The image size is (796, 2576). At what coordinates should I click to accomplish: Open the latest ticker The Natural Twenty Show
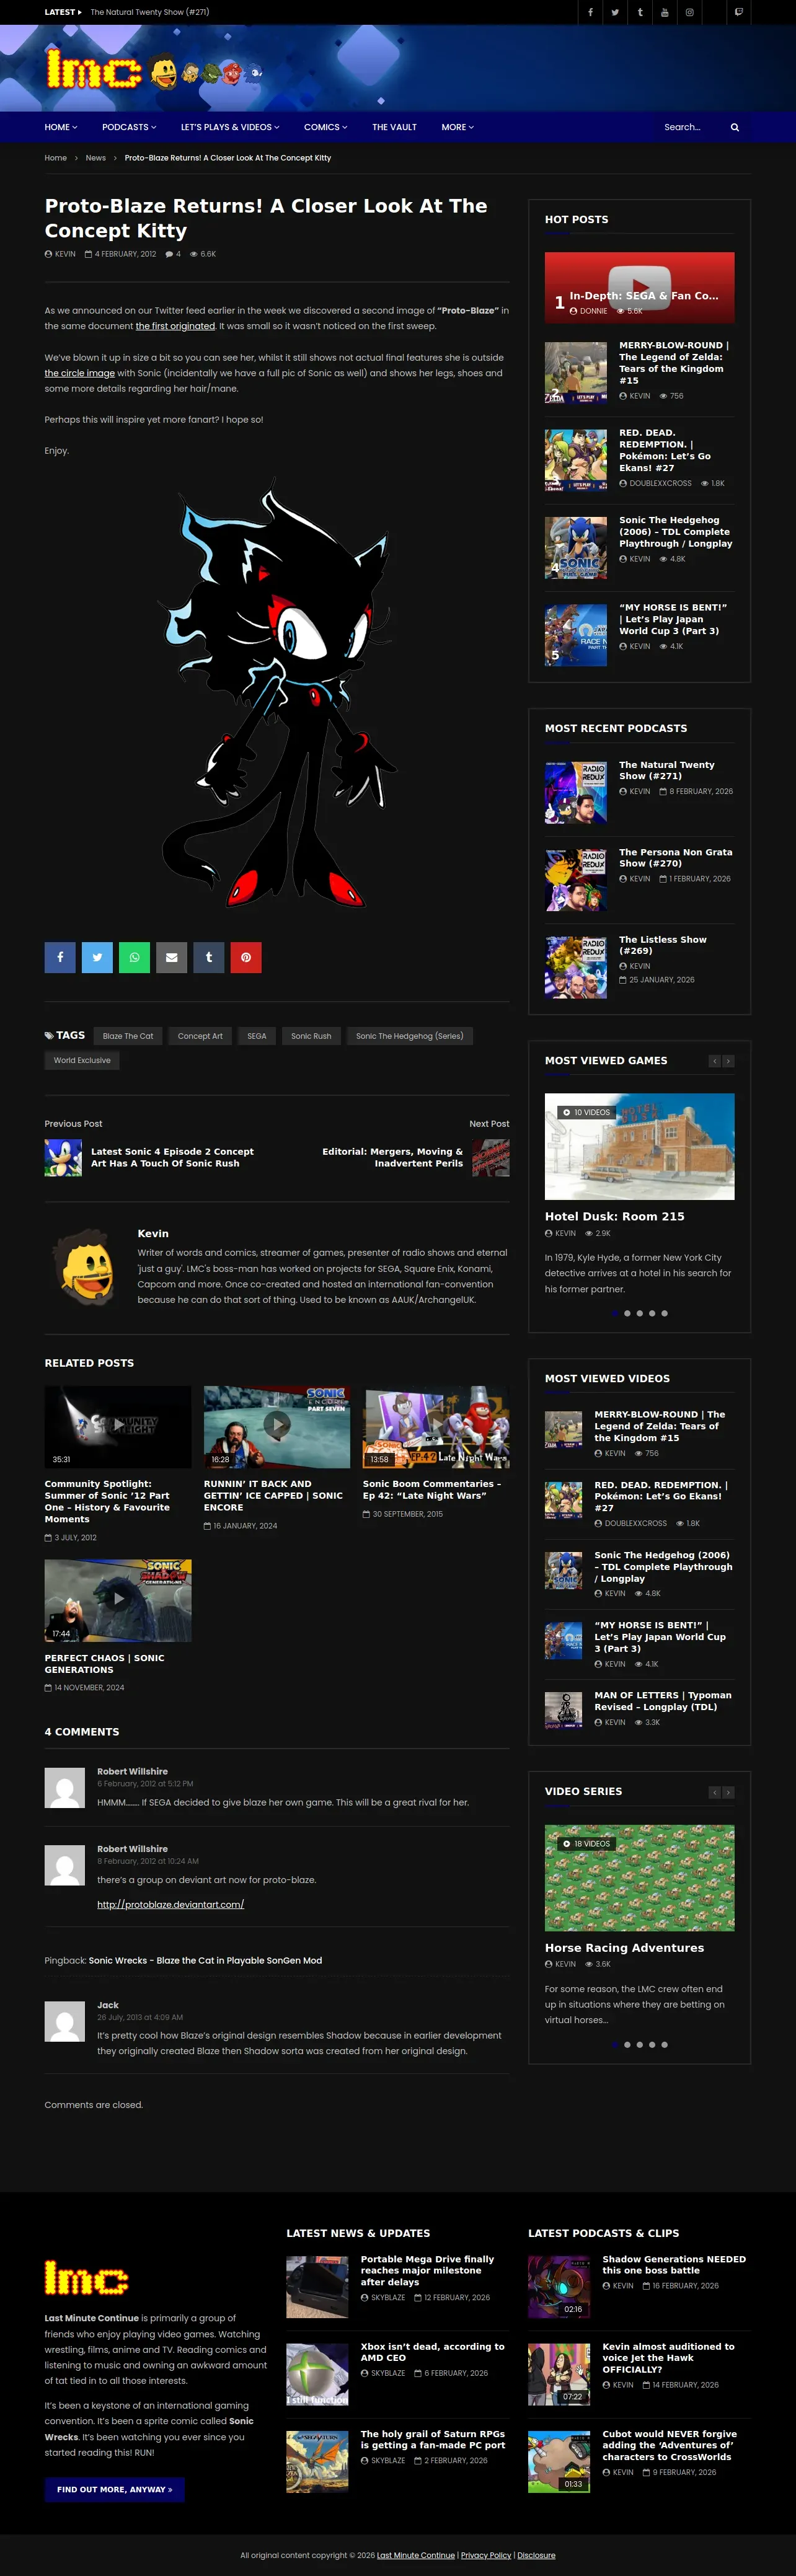point(150,12)
